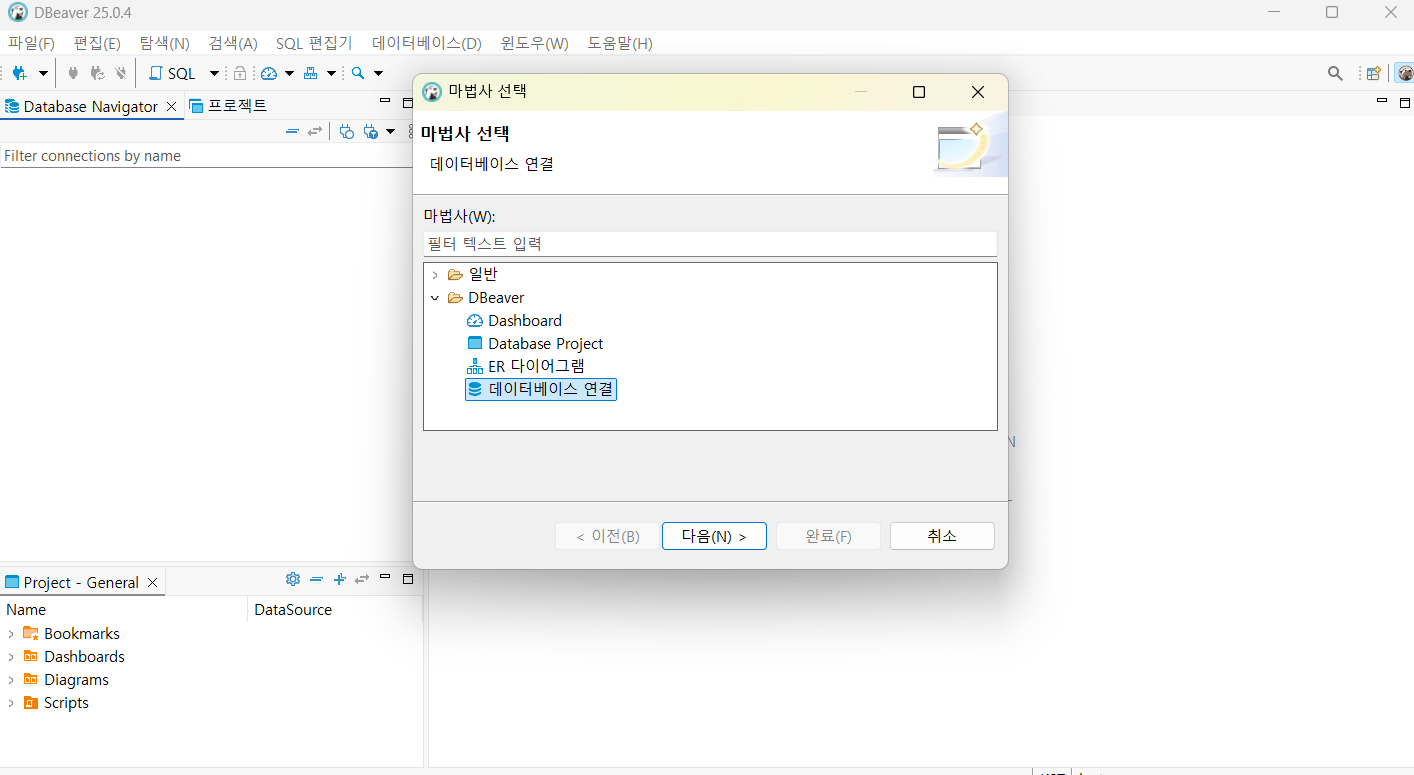This screenshot has width=1414, height=775.
Task: Toggle Link with Editor in Project panel
Action: pos(362,579)
